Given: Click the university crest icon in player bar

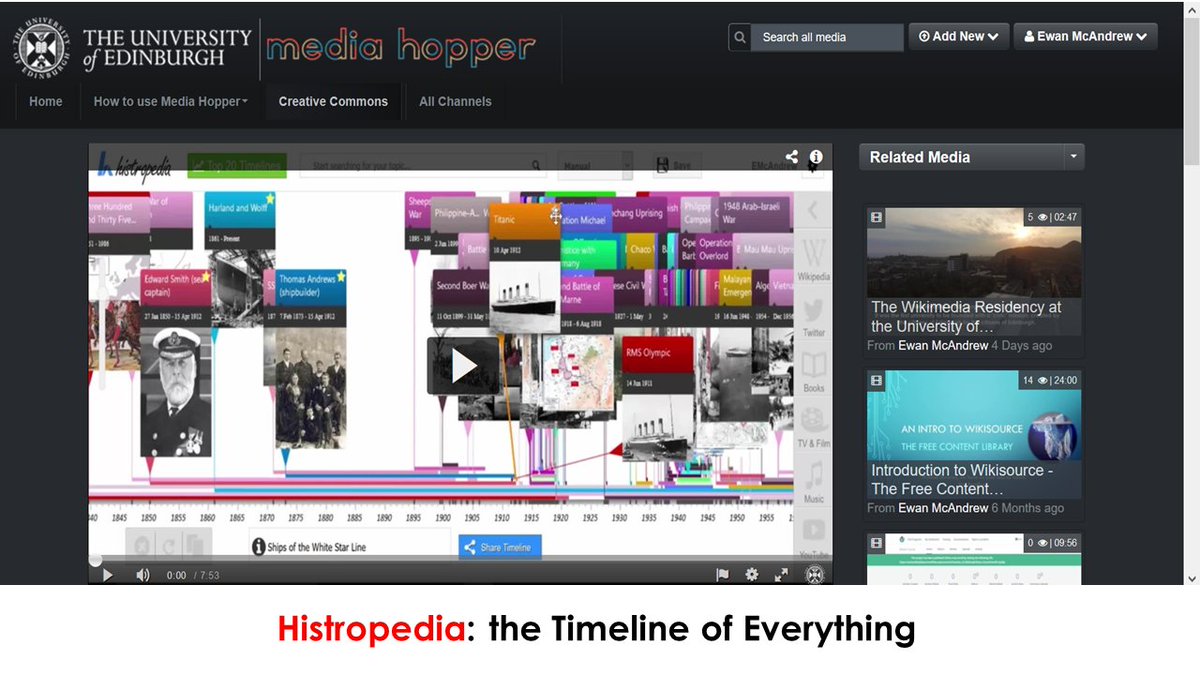Looking at the screenshot, I should pos(814,574).
